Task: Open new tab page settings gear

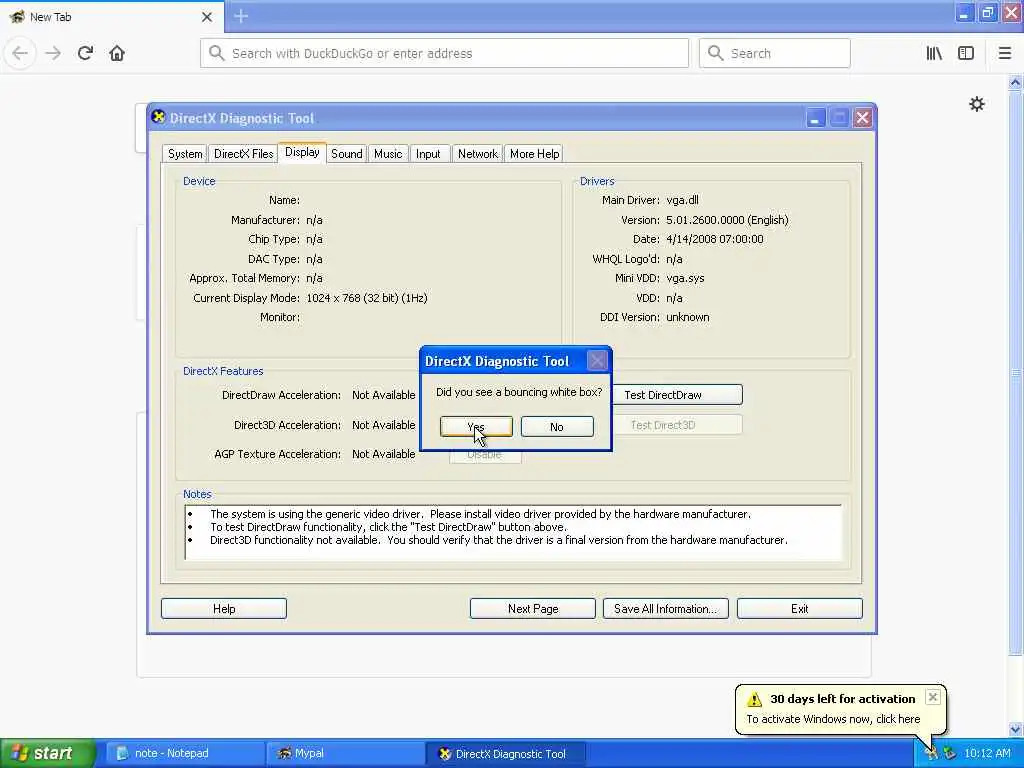Action: [976, 104]
